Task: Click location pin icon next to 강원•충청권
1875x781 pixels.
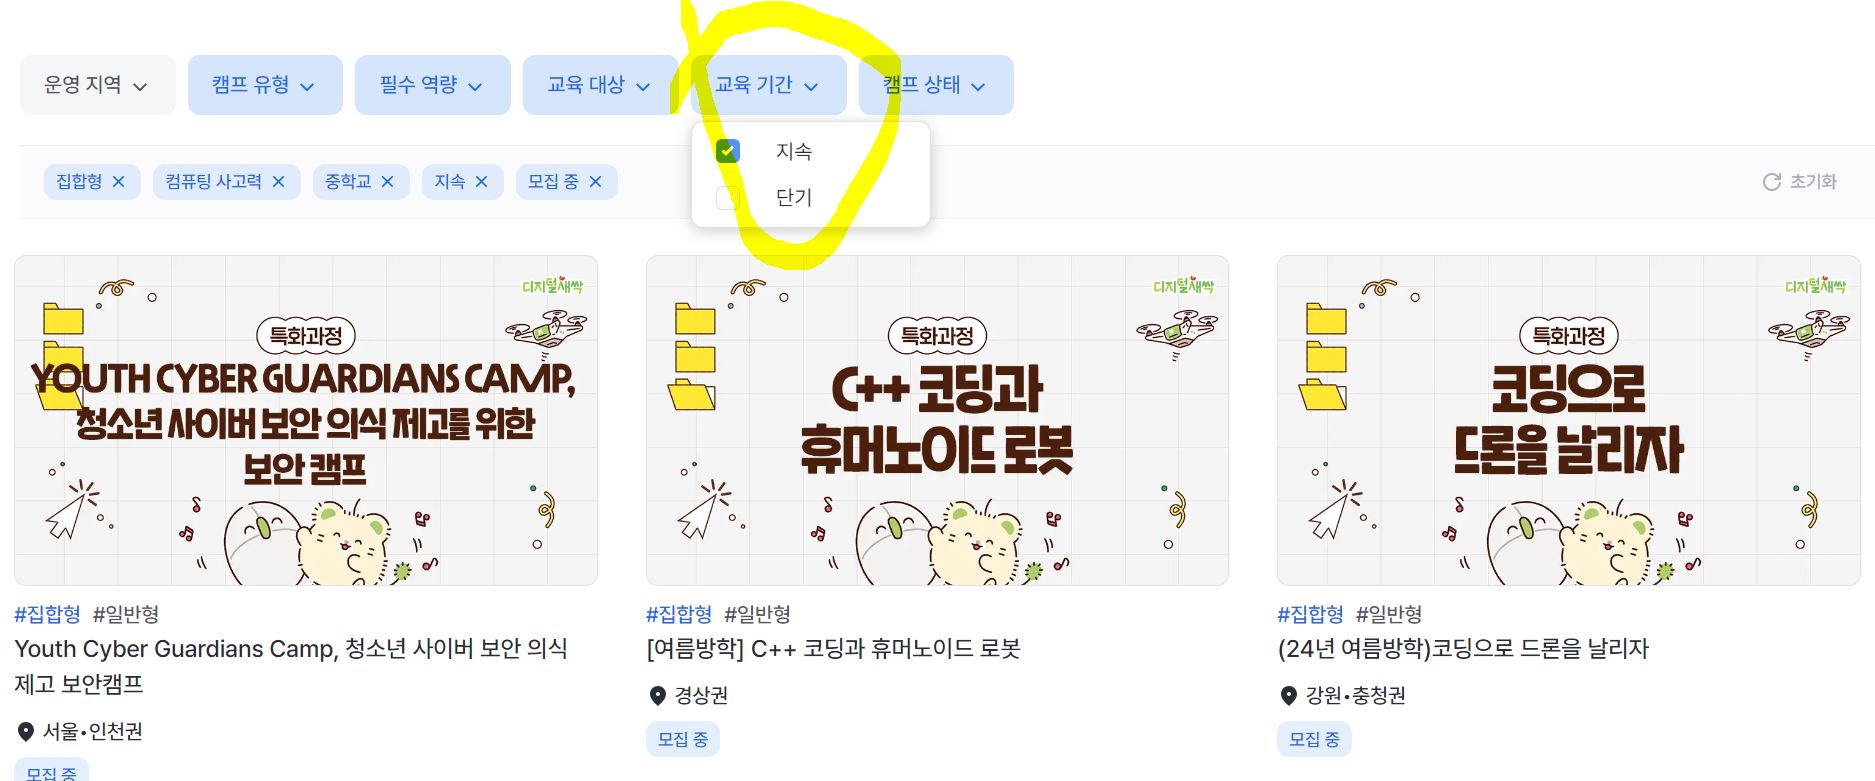Action: click(1288, 696)
